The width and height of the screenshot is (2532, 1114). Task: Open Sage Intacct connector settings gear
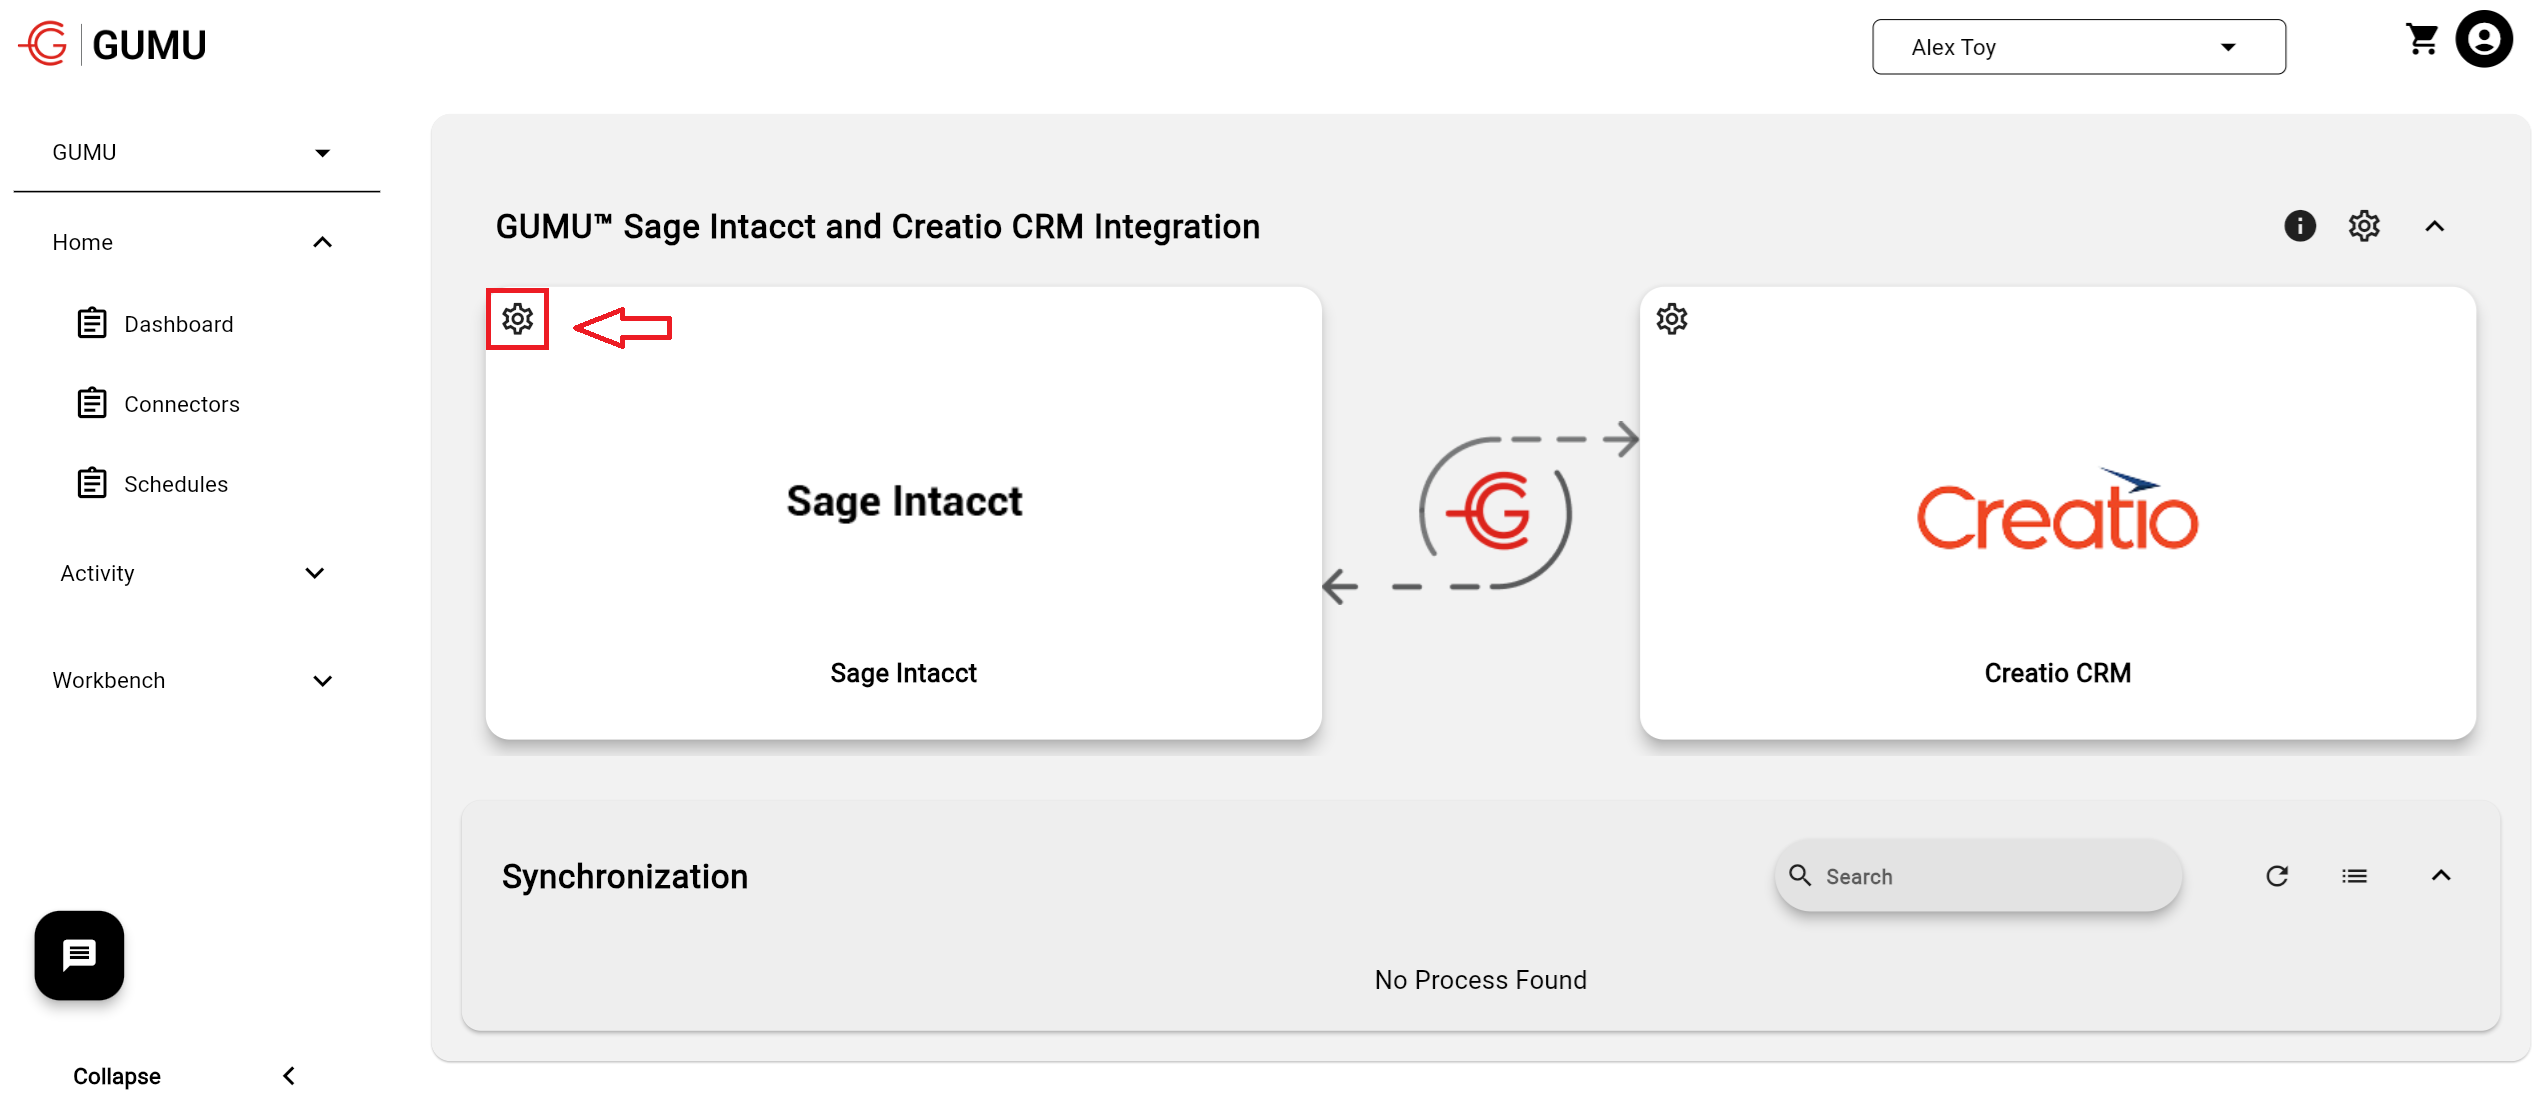point(517,319)
